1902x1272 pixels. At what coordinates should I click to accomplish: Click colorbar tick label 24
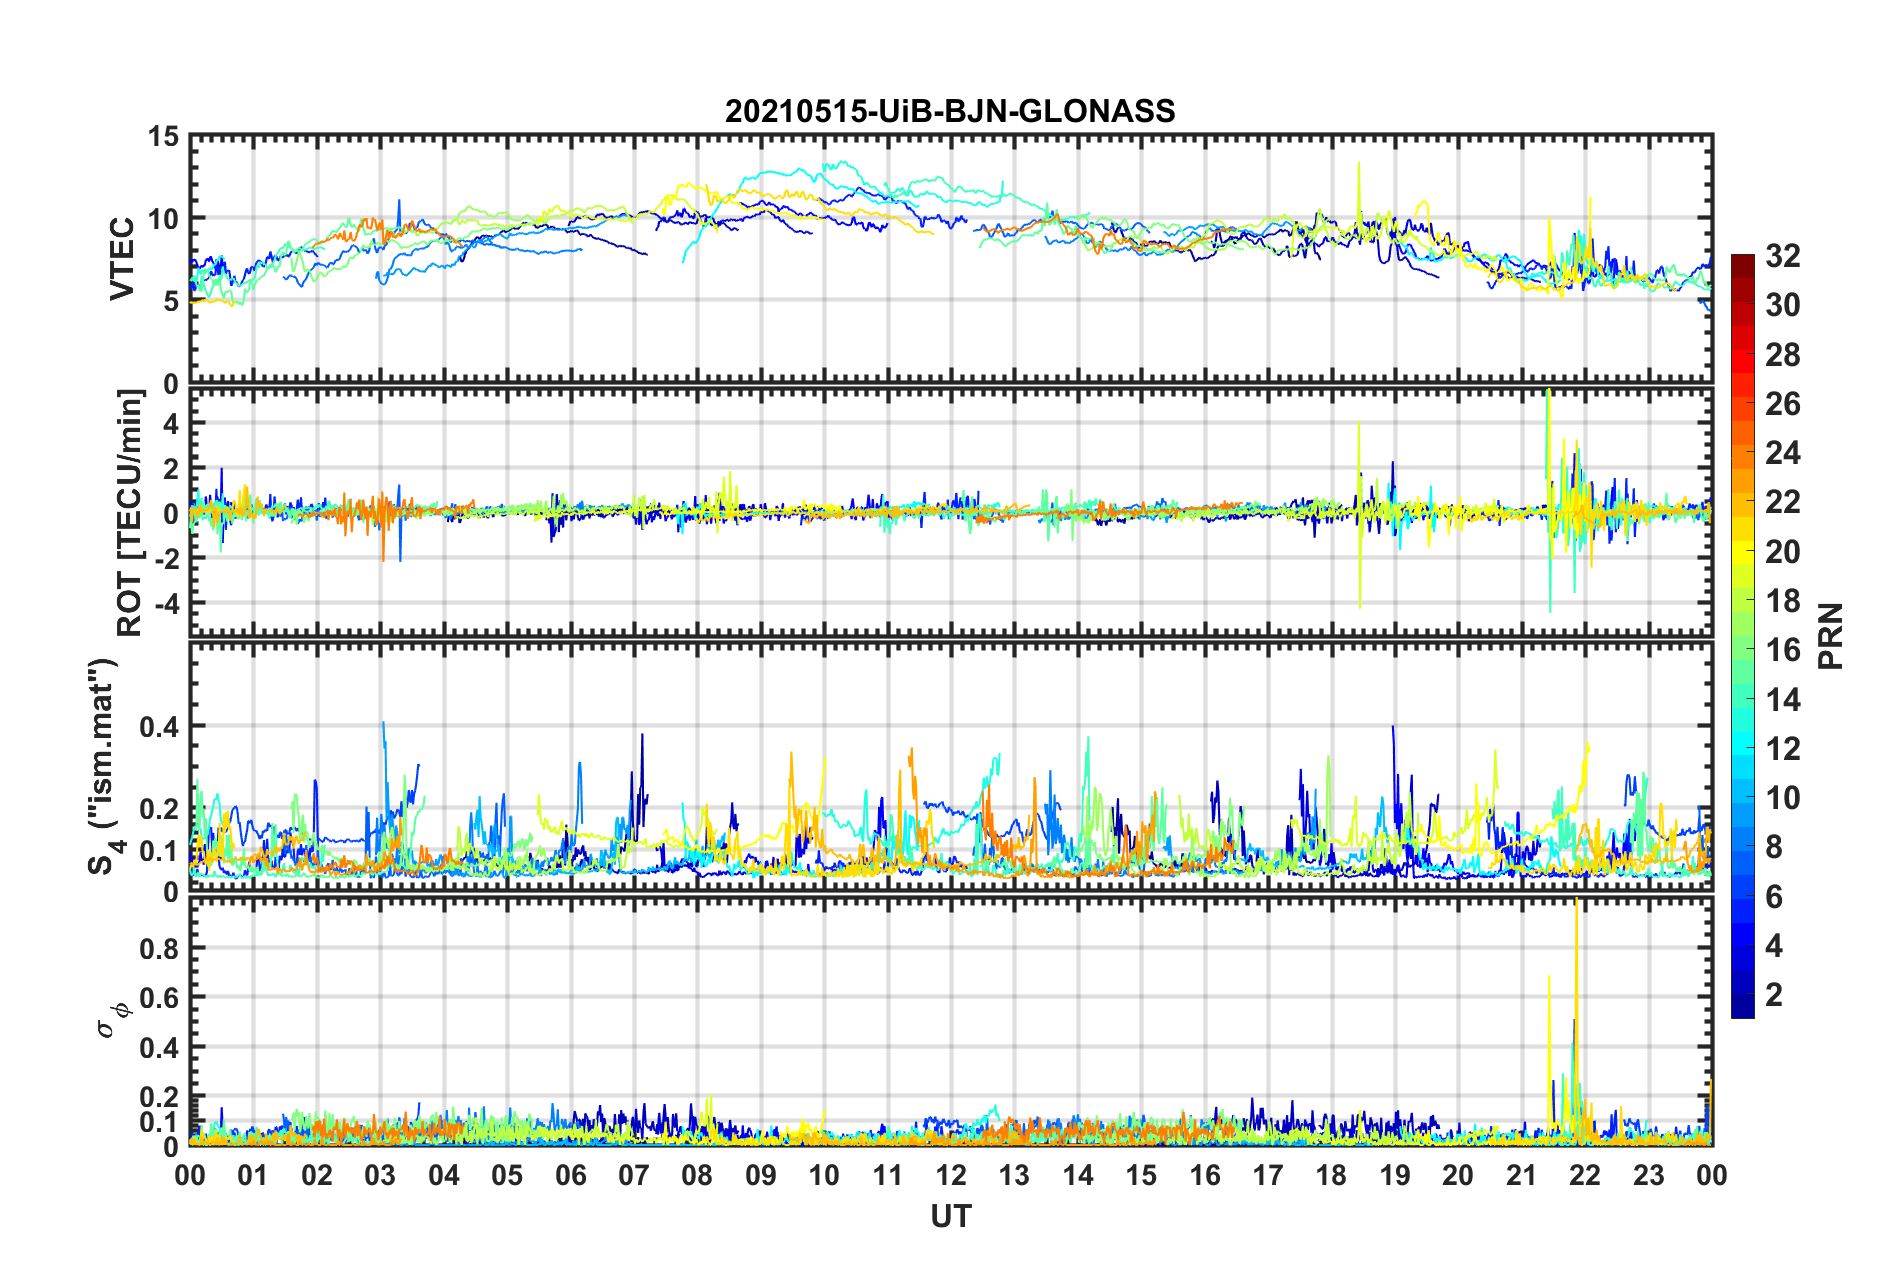[1782, 453]
